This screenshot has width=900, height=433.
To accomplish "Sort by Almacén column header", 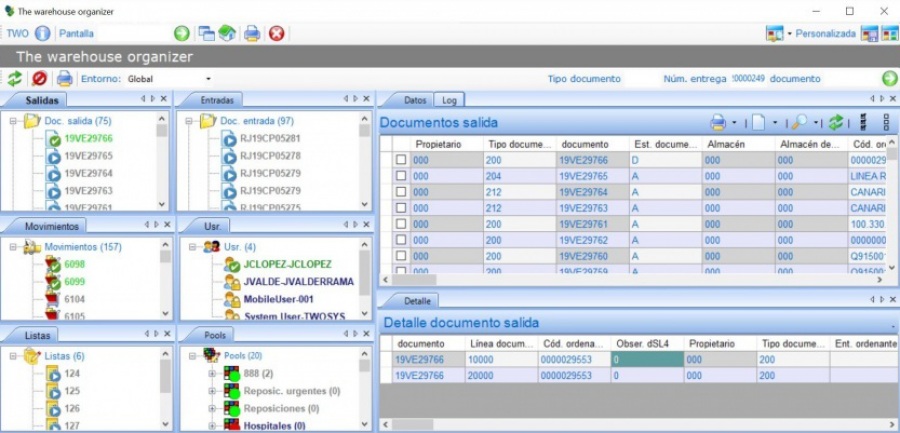I will point(739,144).
